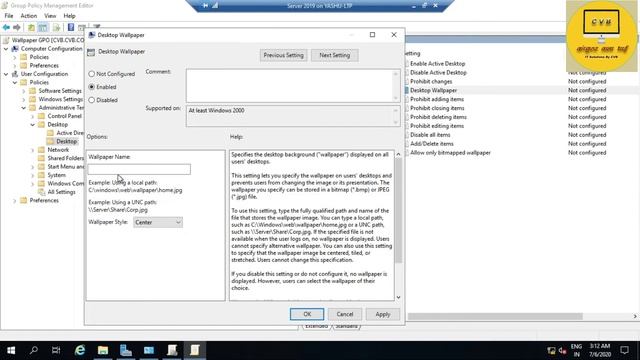Select the Enabled radio button
The image size is (640, 360).
(91, 87)
